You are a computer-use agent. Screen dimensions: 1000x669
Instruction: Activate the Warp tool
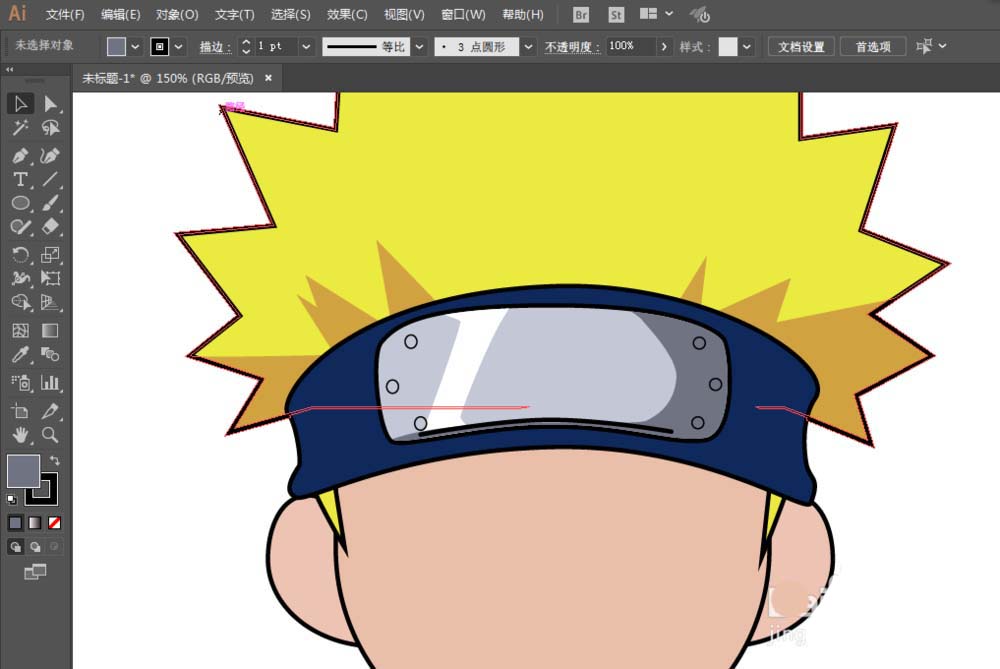[x=20, y=278]
